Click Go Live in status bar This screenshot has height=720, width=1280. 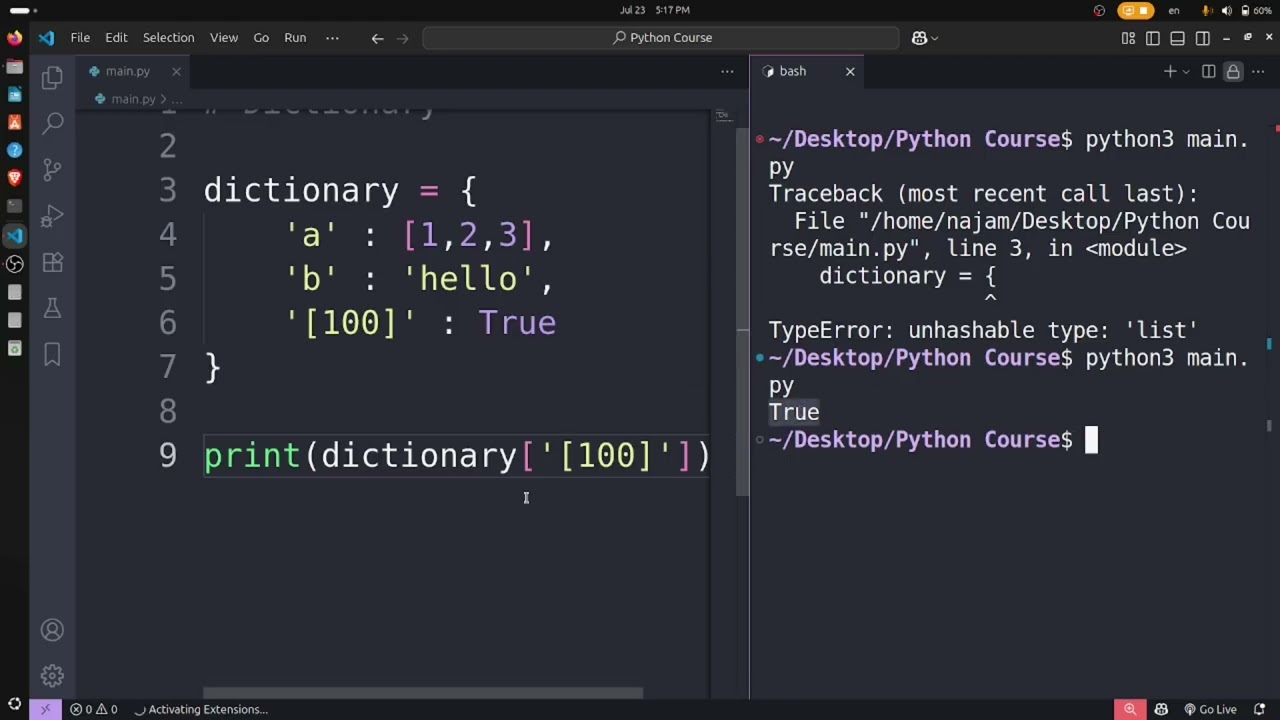point(1210,709)
